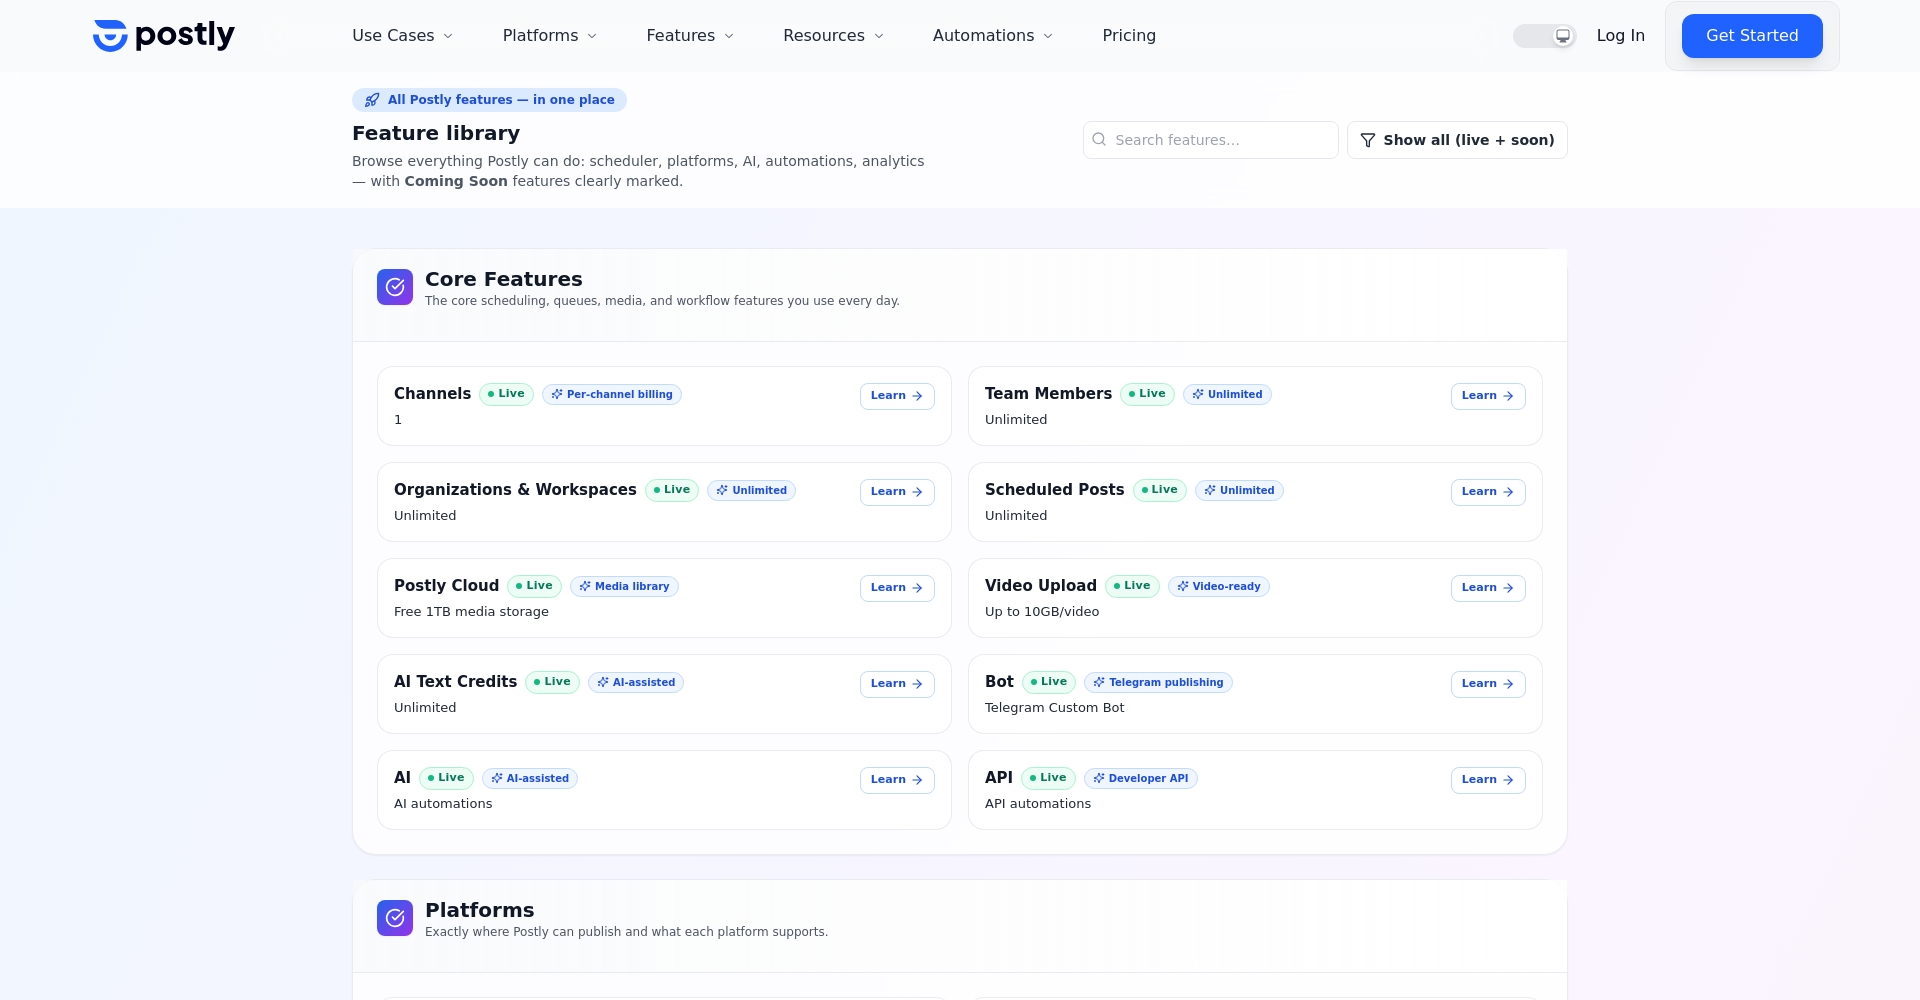The height and width of the screenshot is (1000, 1920).
Task: Click the Per-channel billing sparkle icon
Action: (557, 395)
